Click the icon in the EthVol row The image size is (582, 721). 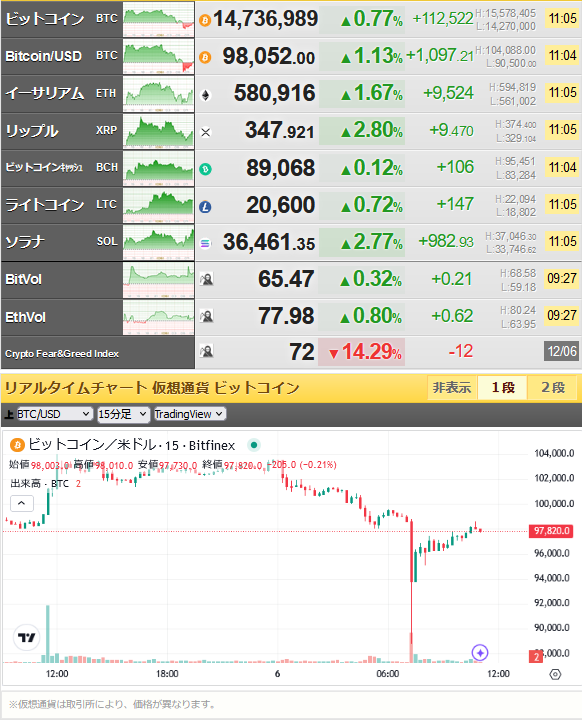point(206,316)
